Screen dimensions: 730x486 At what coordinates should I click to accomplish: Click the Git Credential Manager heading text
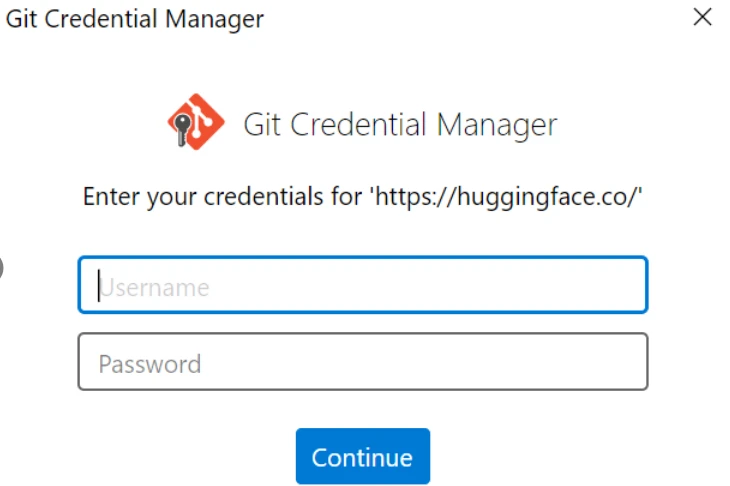(400, 125)
